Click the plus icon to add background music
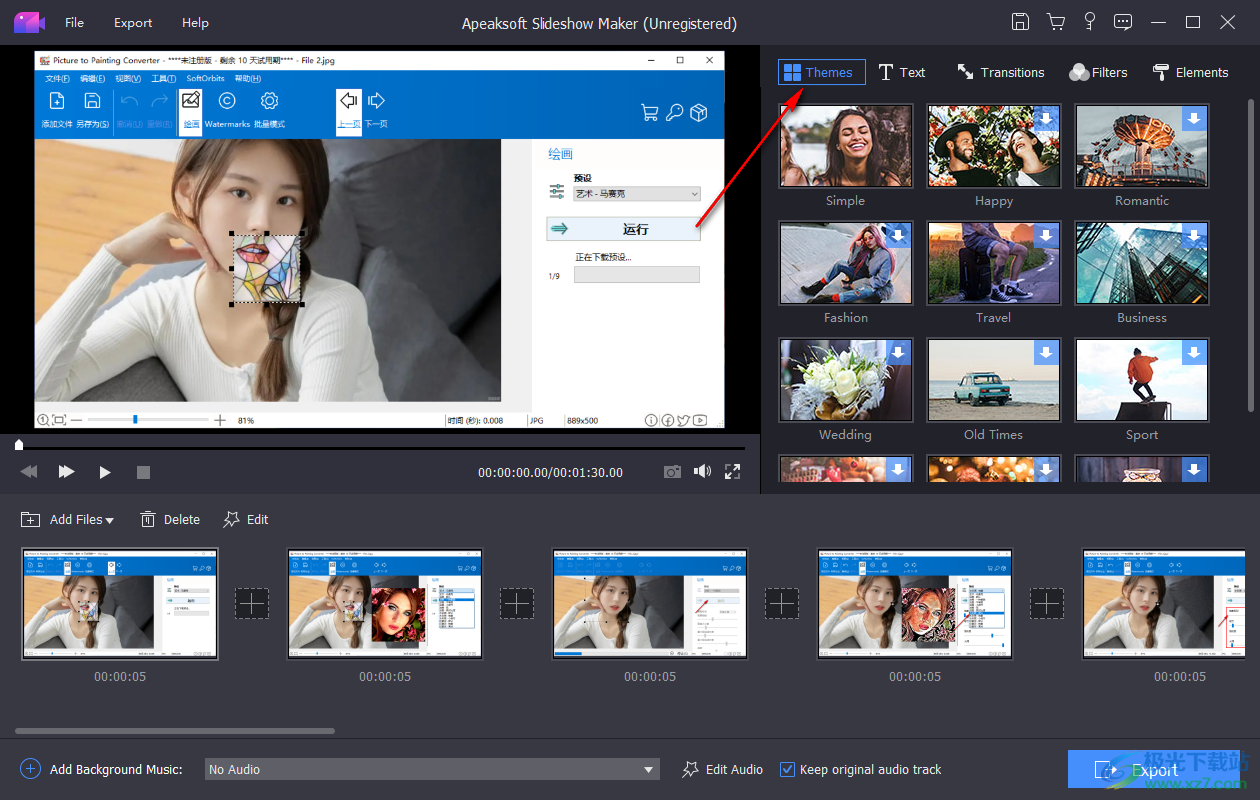This screenshot has height=800, width=1260. click(30, 769)
